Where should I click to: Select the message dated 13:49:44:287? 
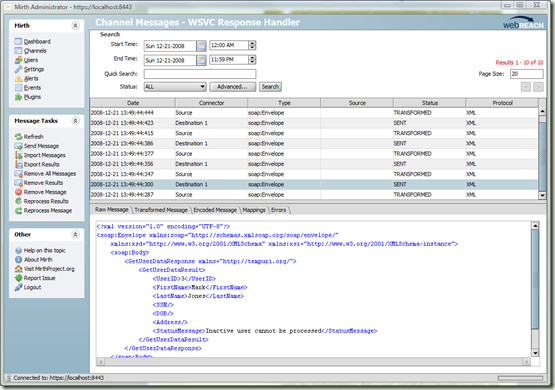314,195
